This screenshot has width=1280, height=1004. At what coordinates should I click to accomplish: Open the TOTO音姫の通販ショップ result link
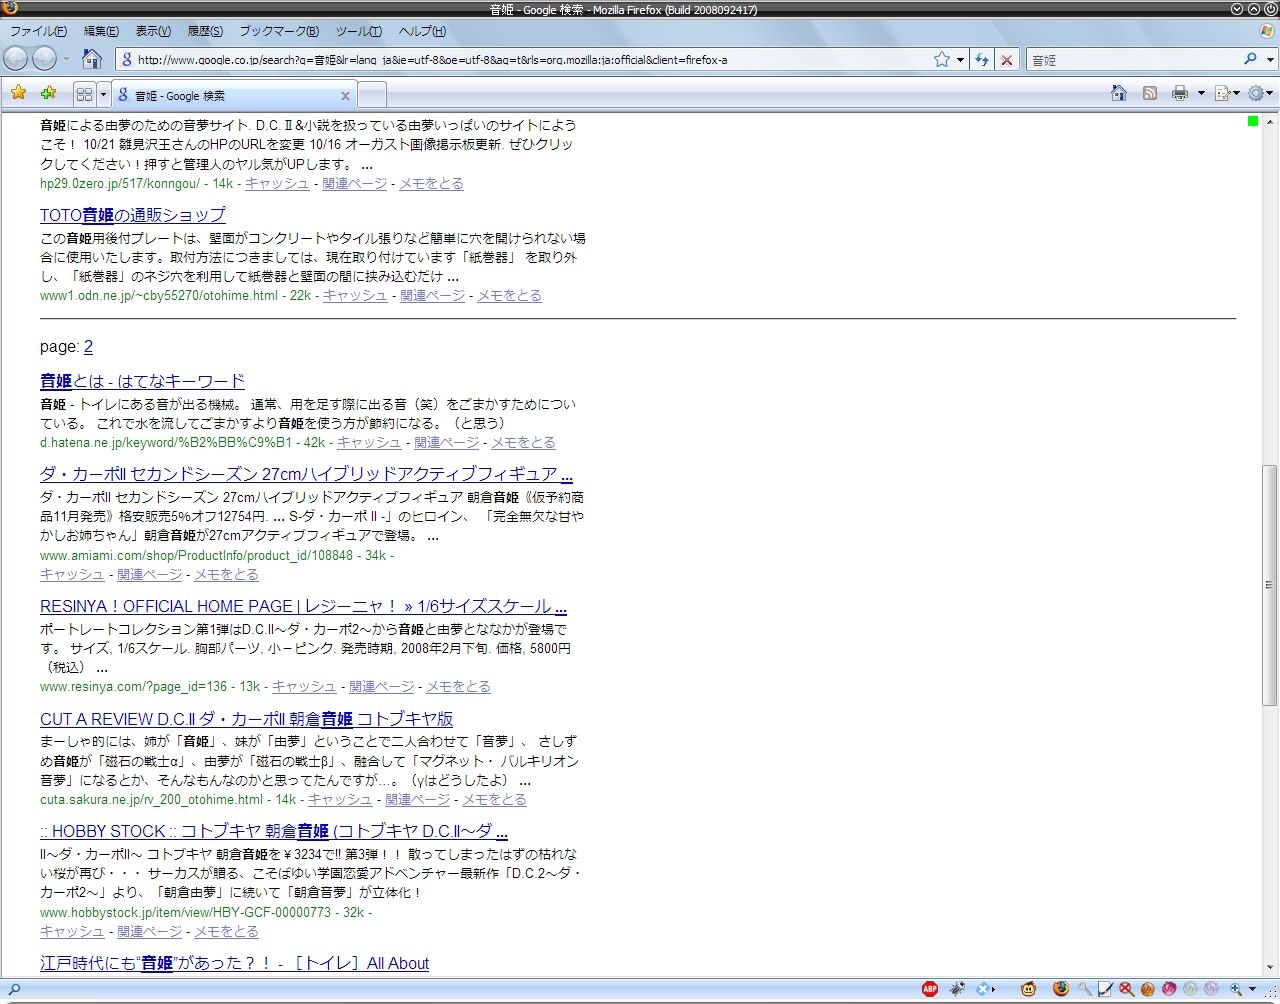point(133,215)
